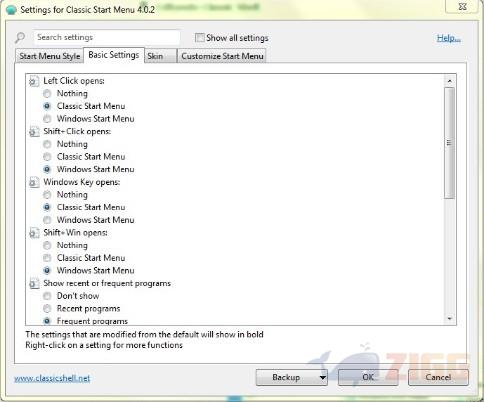Click the Shift+Win opens setting icon
This screenshot has height=402, width=484.
coord(34,233)
